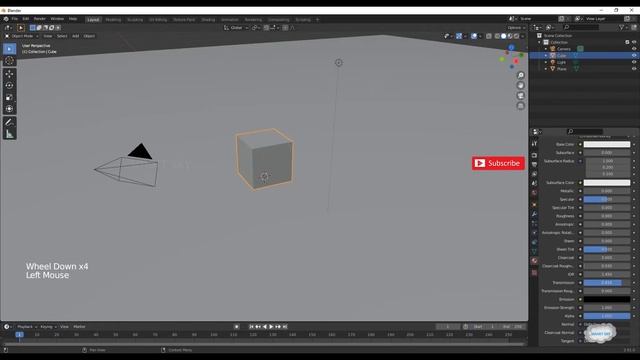Switch viewport shading to rendered
This screenshot has width=640, height=360.
point(516,36)
